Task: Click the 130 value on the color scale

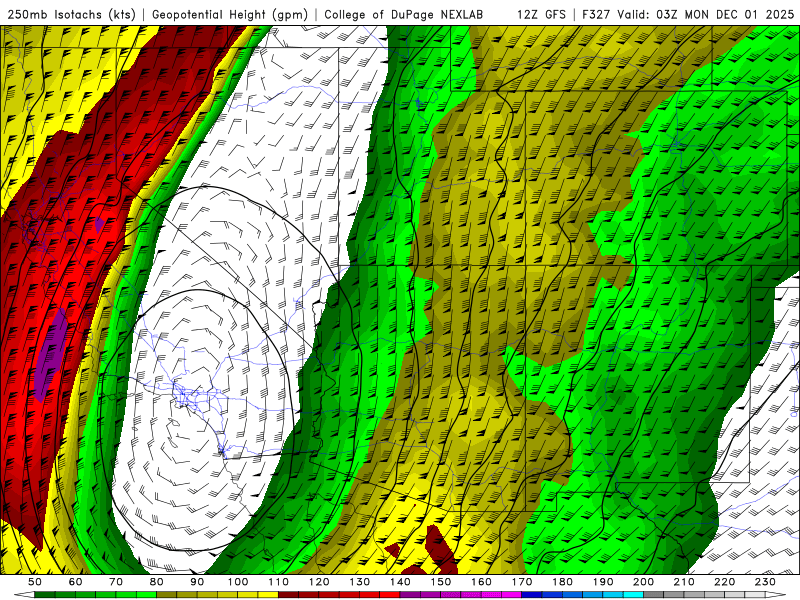Action: (360, 582)
